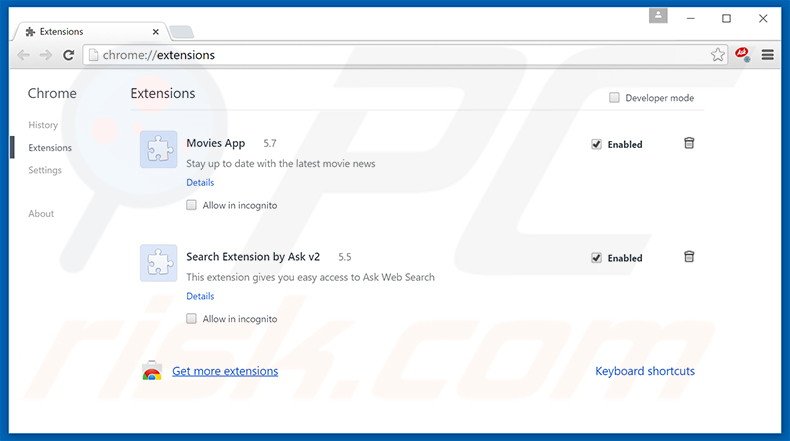Click 'Stay up to date with the latest movie news'
Image resolution: width=790 pixels, height=441 pixels.
click(x=281, y=163)
